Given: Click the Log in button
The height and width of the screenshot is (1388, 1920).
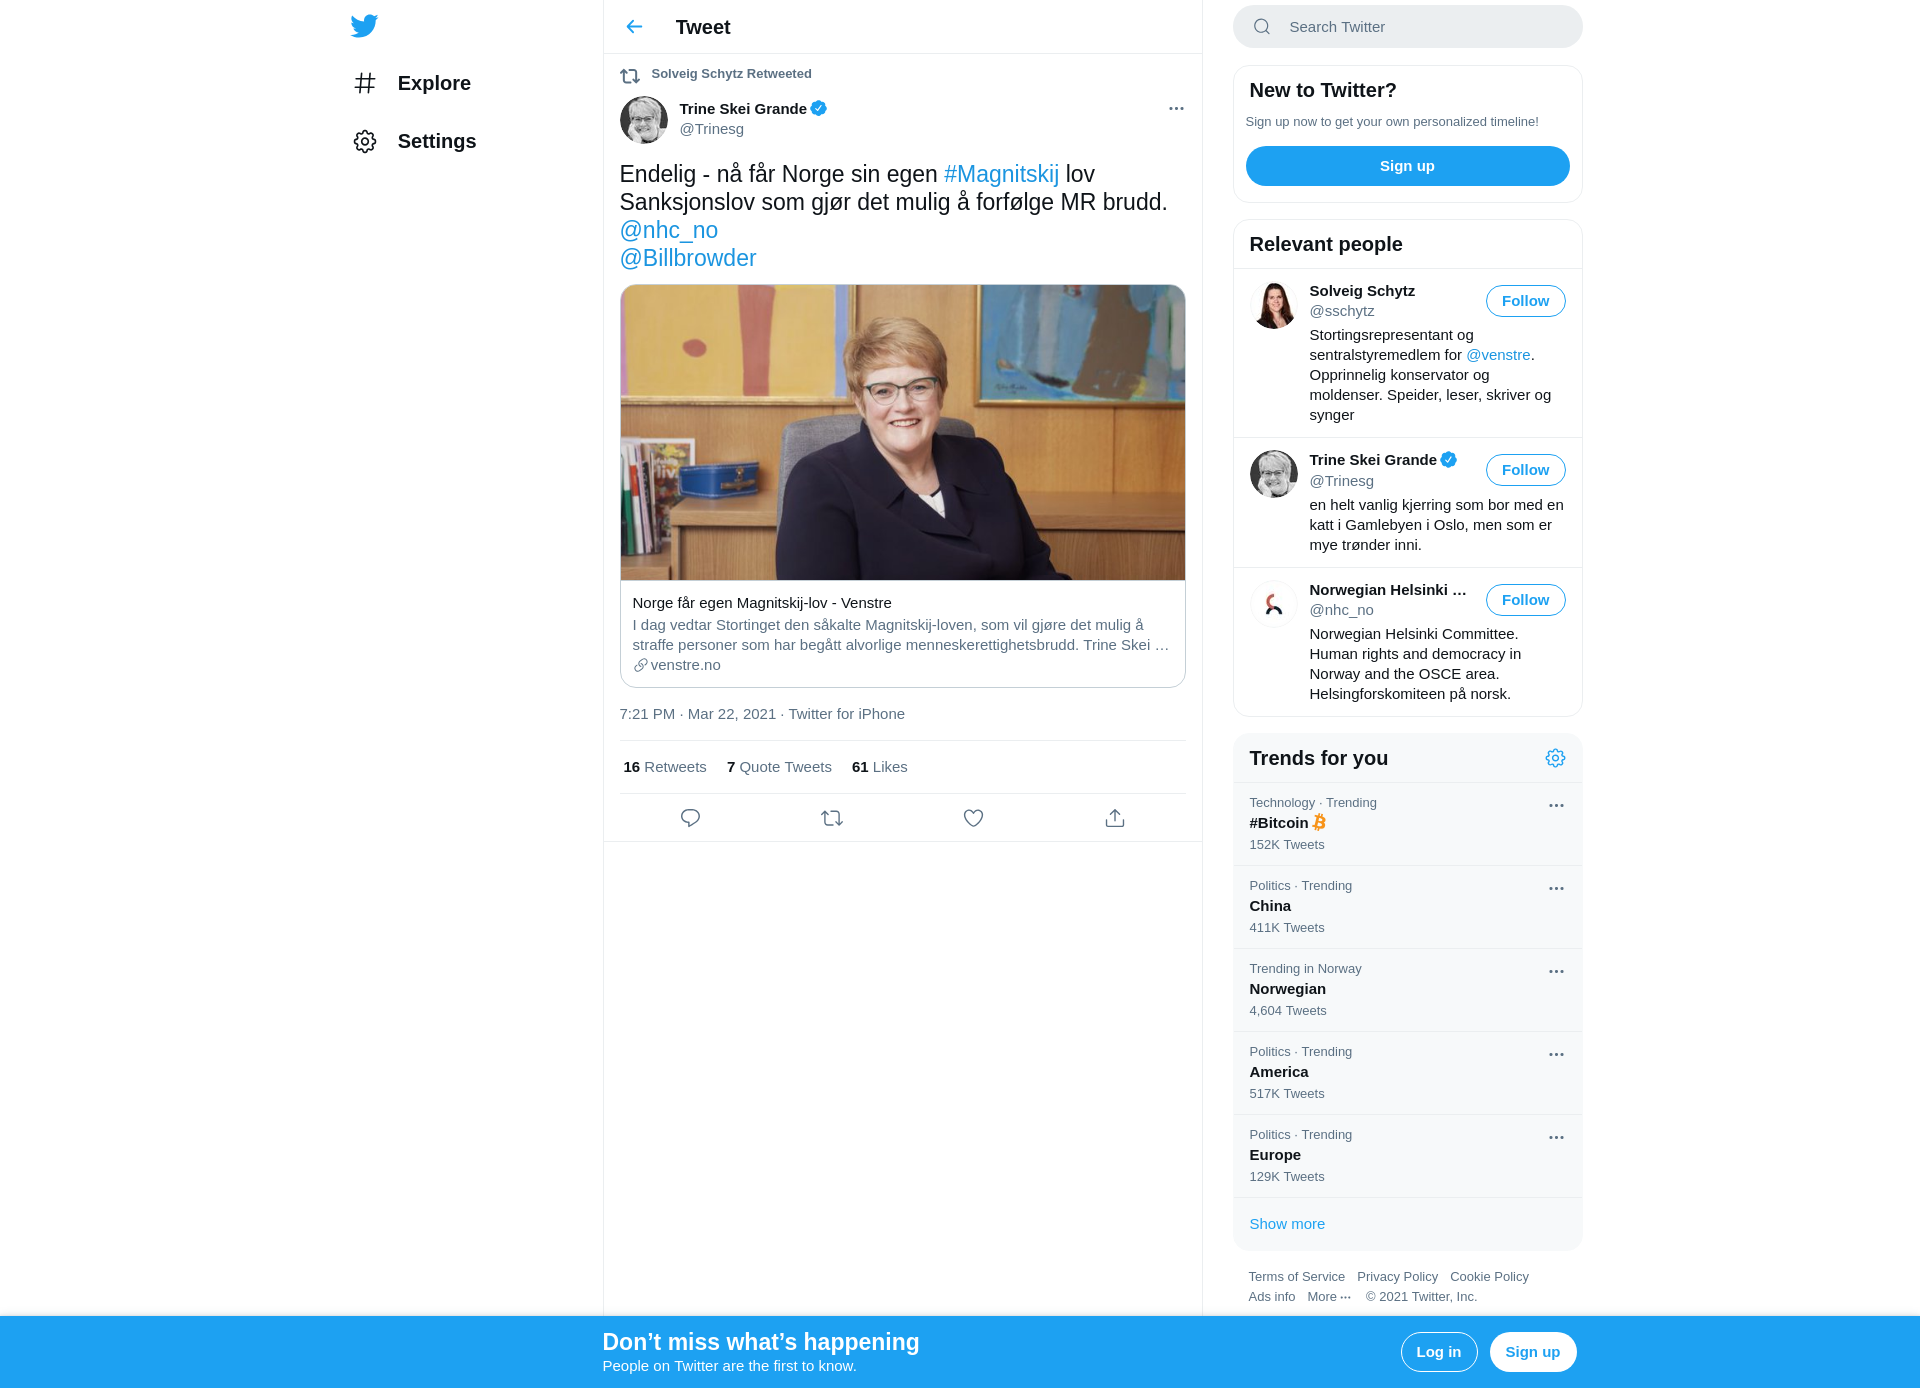Looking at the screenshot, I should [x=1438, y=1352].
